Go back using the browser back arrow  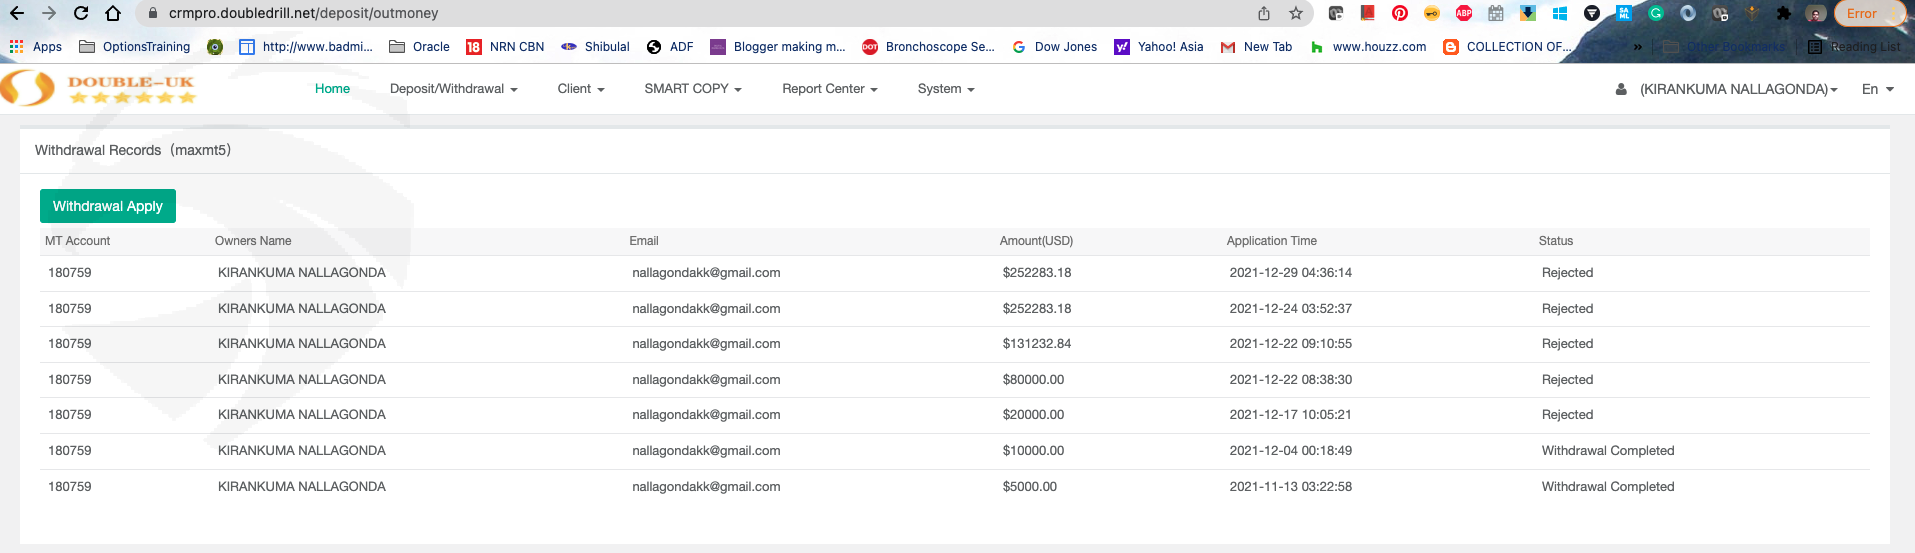[x=17, y=13]
